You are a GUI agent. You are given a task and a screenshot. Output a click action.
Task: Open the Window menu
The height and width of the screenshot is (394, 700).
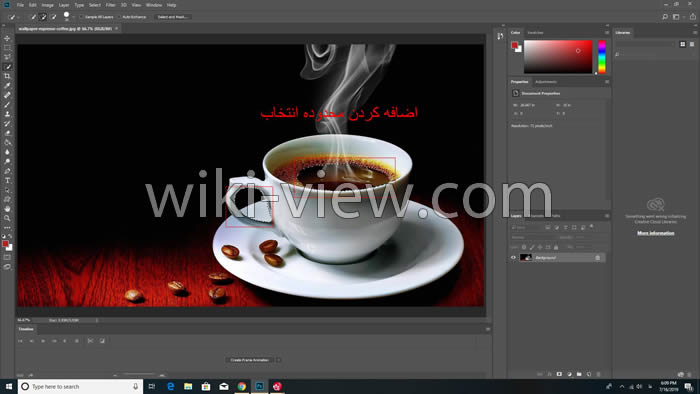tap(154, 5)
